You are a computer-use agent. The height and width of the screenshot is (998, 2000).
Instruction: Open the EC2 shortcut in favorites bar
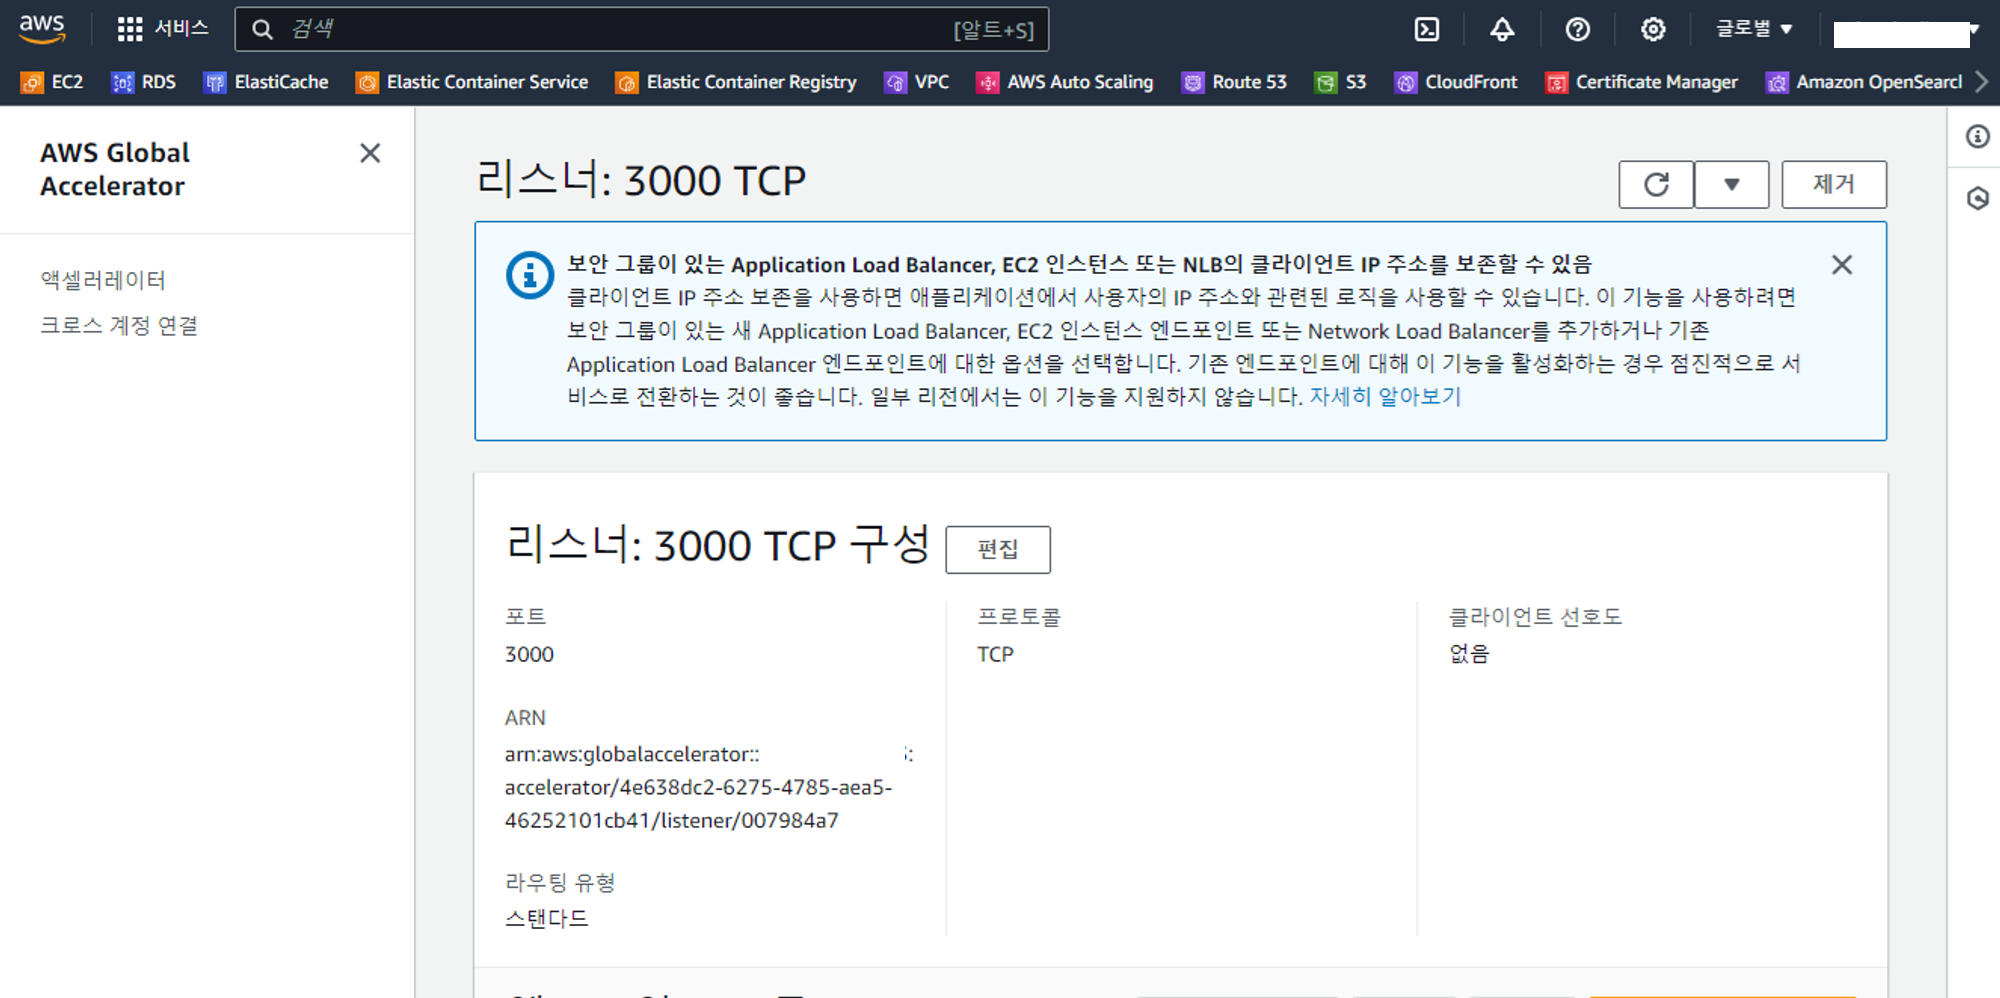pos(53,82)
